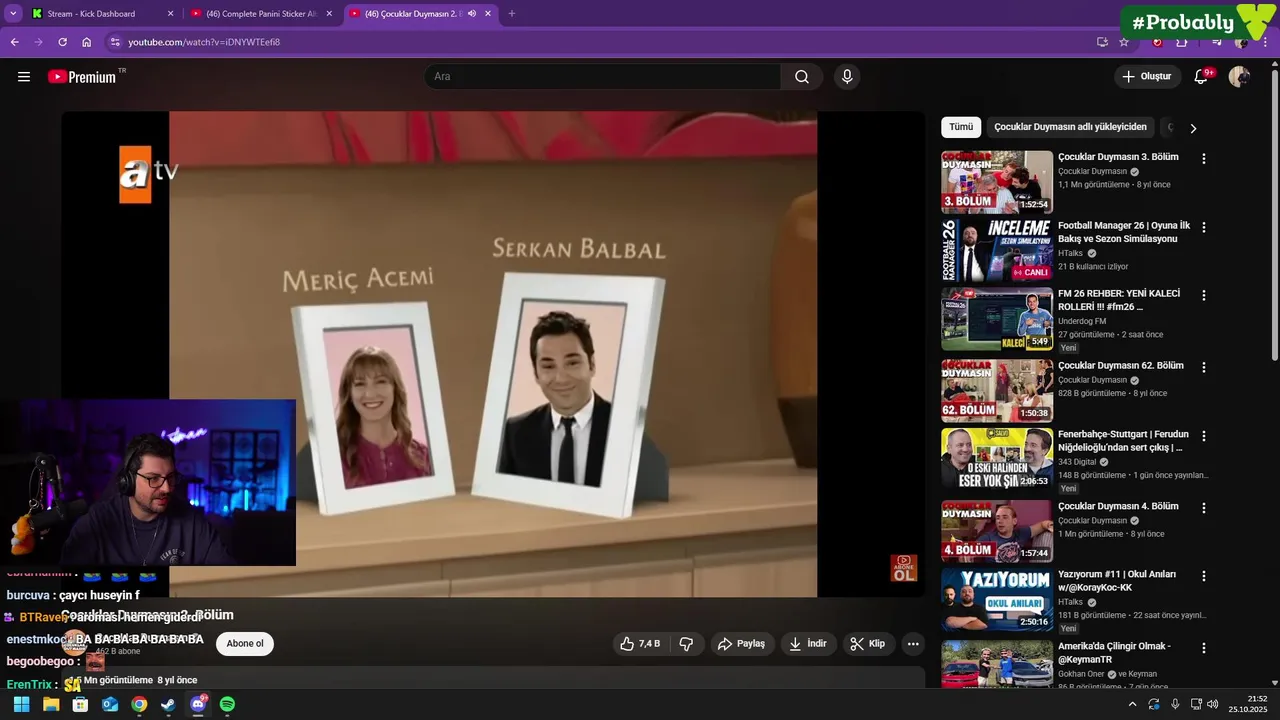The image size is (1280, 720).
Task: Open options for Football Manager 26 video
Action: pos(1204,228)
